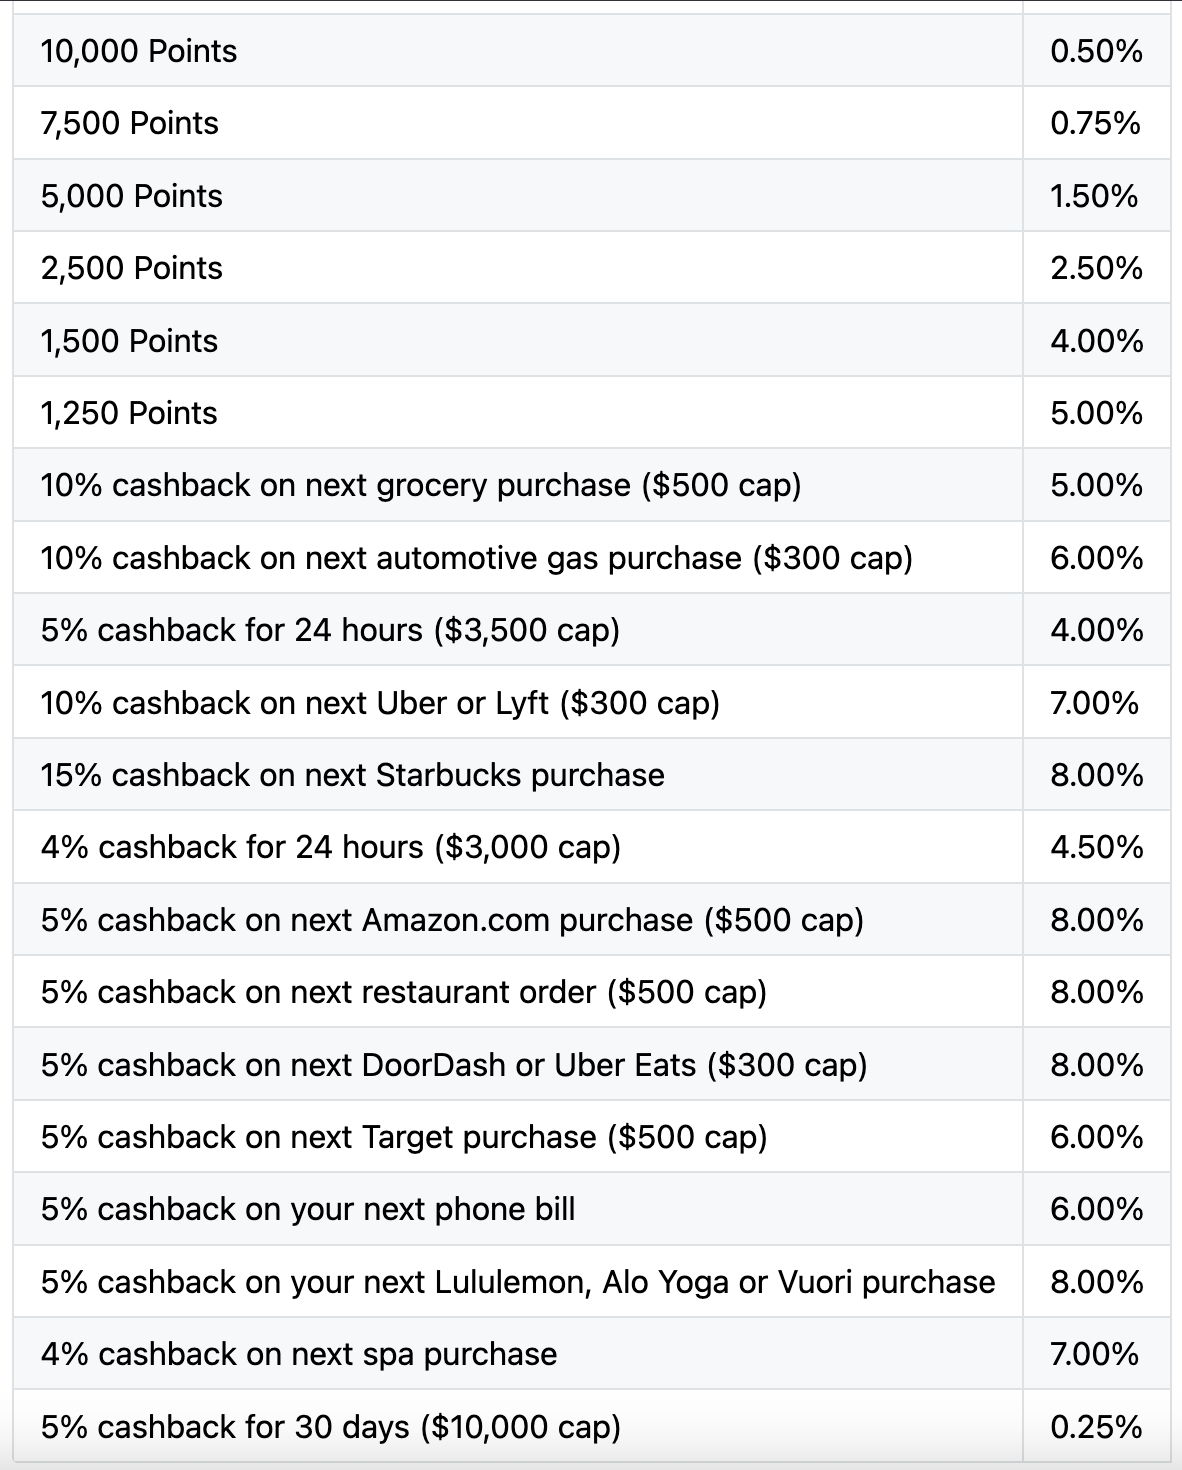Click the 1.50% value for 5,000 Points
1182x1470 pixels.
click(x=1094, y=196)
